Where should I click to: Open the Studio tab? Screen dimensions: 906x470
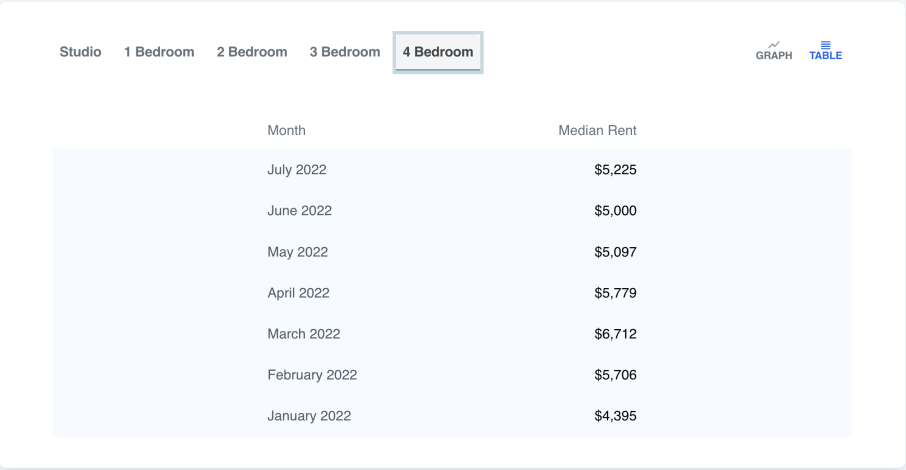tap(80, 52)
